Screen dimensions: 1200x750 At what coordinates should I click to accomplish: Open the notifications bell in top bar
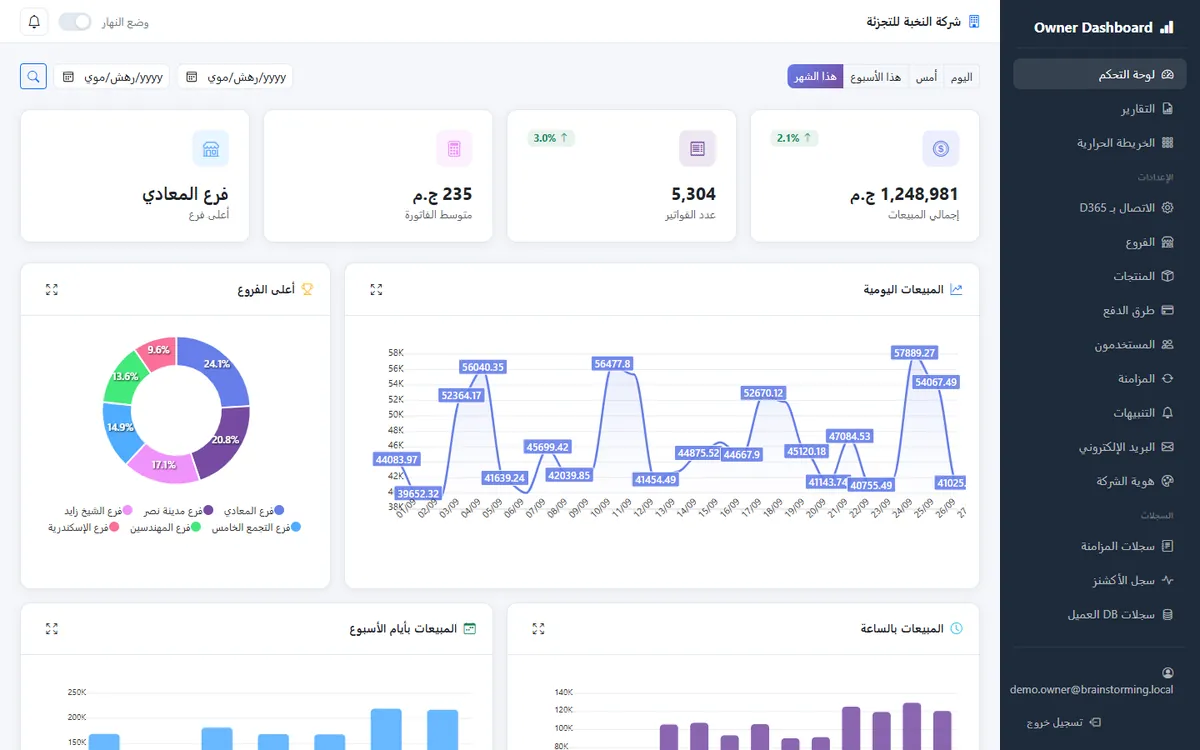click(x=34, y=22)
